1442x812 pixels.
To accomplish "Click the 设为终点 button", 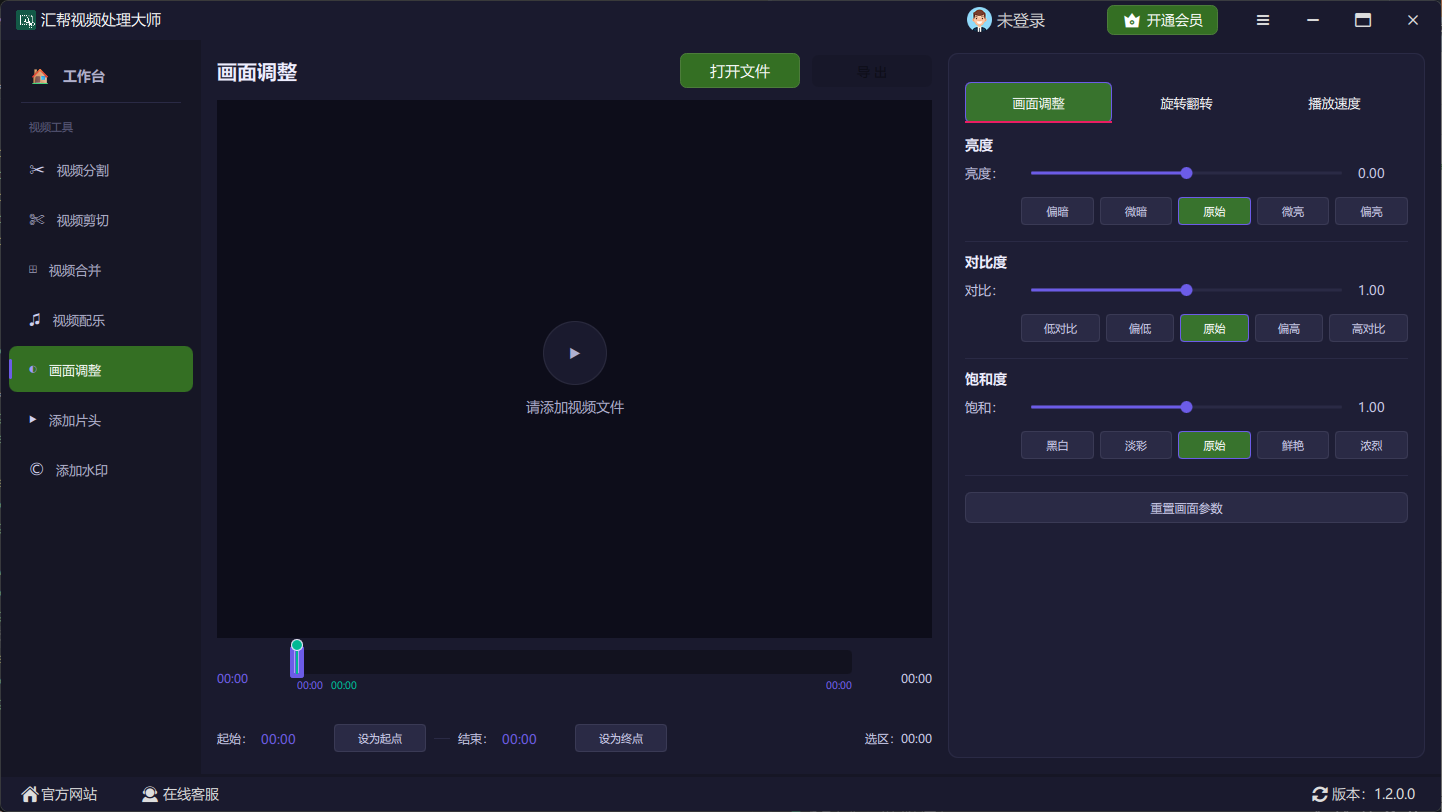I will (621, 738).
